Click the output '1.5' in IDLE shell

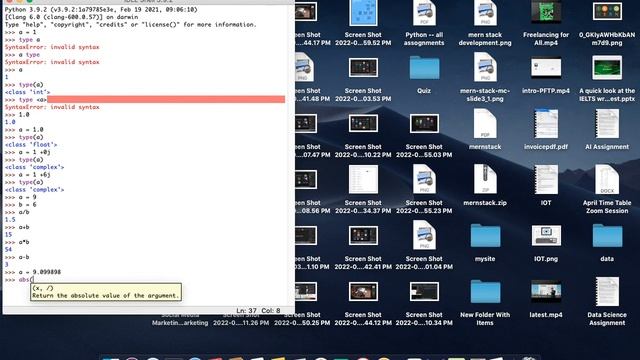tap(10, 220)
